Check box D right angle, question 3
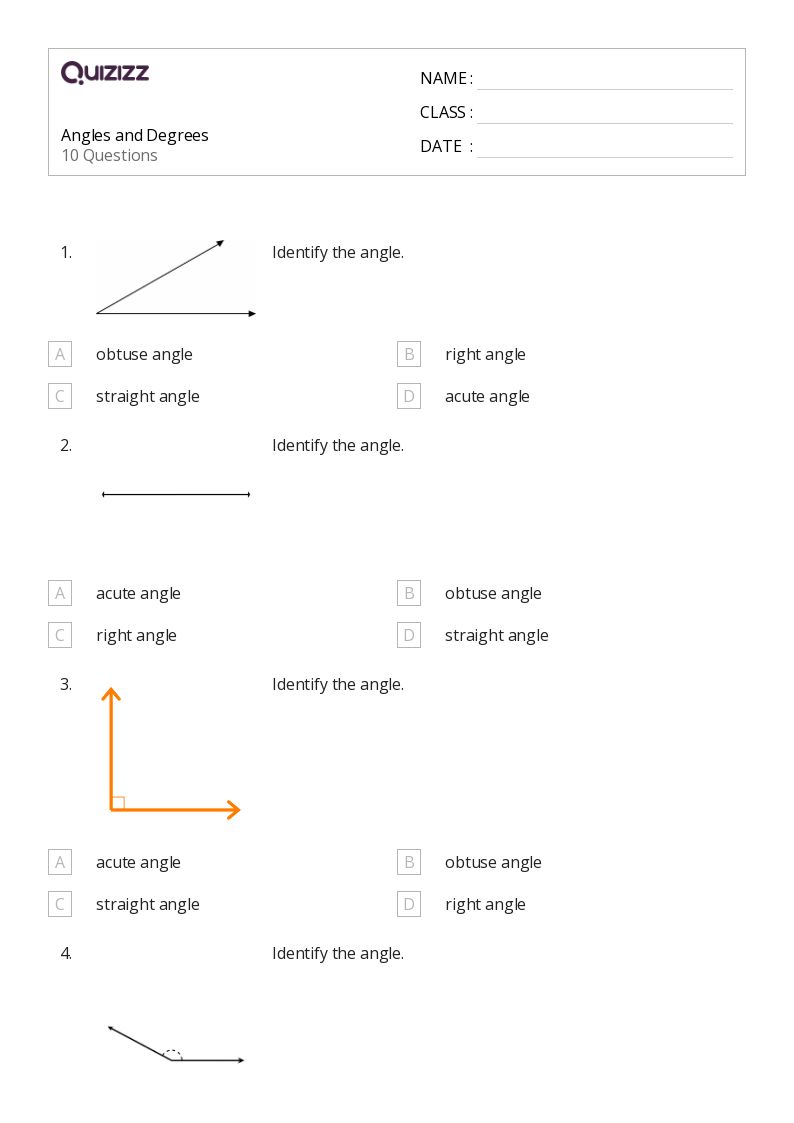Screen dimensions: 794x1123 point(409,904)
